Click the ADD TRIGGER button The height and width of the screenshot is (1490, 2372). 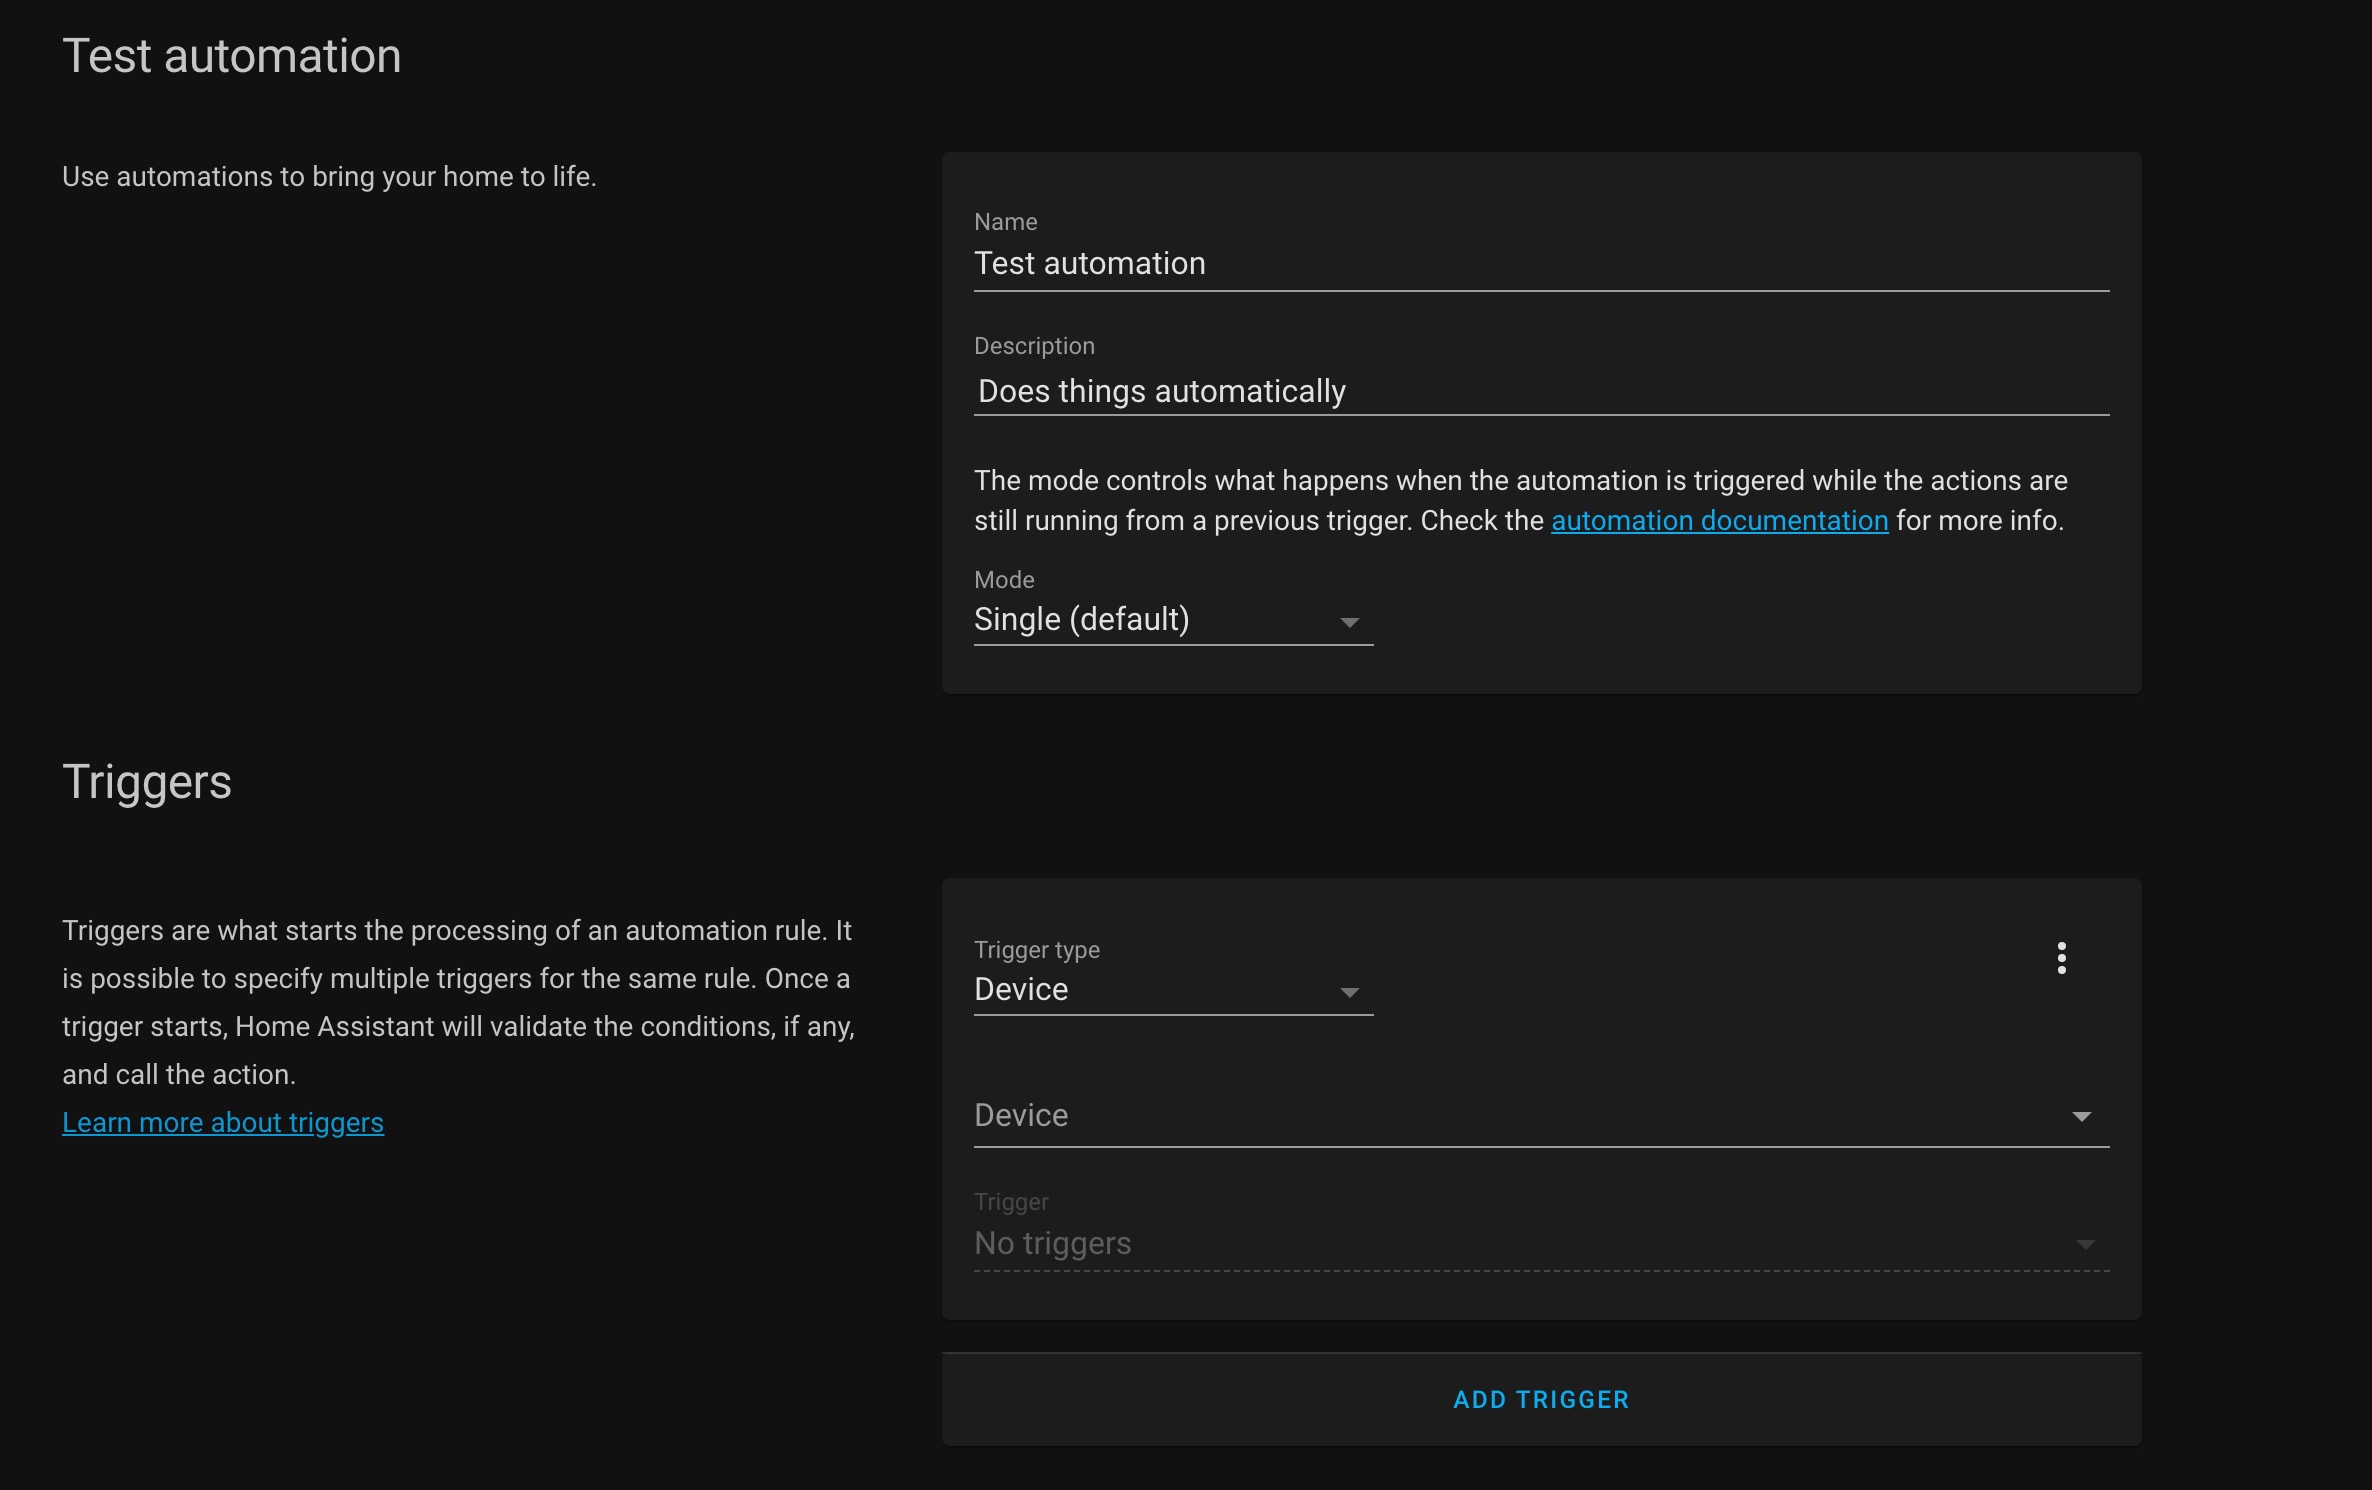[x=1541, y=1400]
